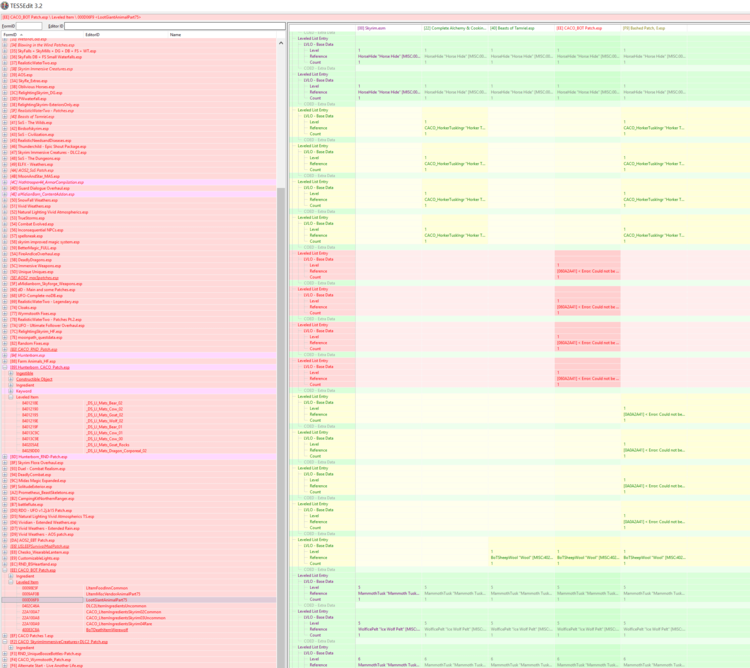Expand the Beasts of Tamriel.esp tree node
This screenshot has height=668, width=750.
5,117
